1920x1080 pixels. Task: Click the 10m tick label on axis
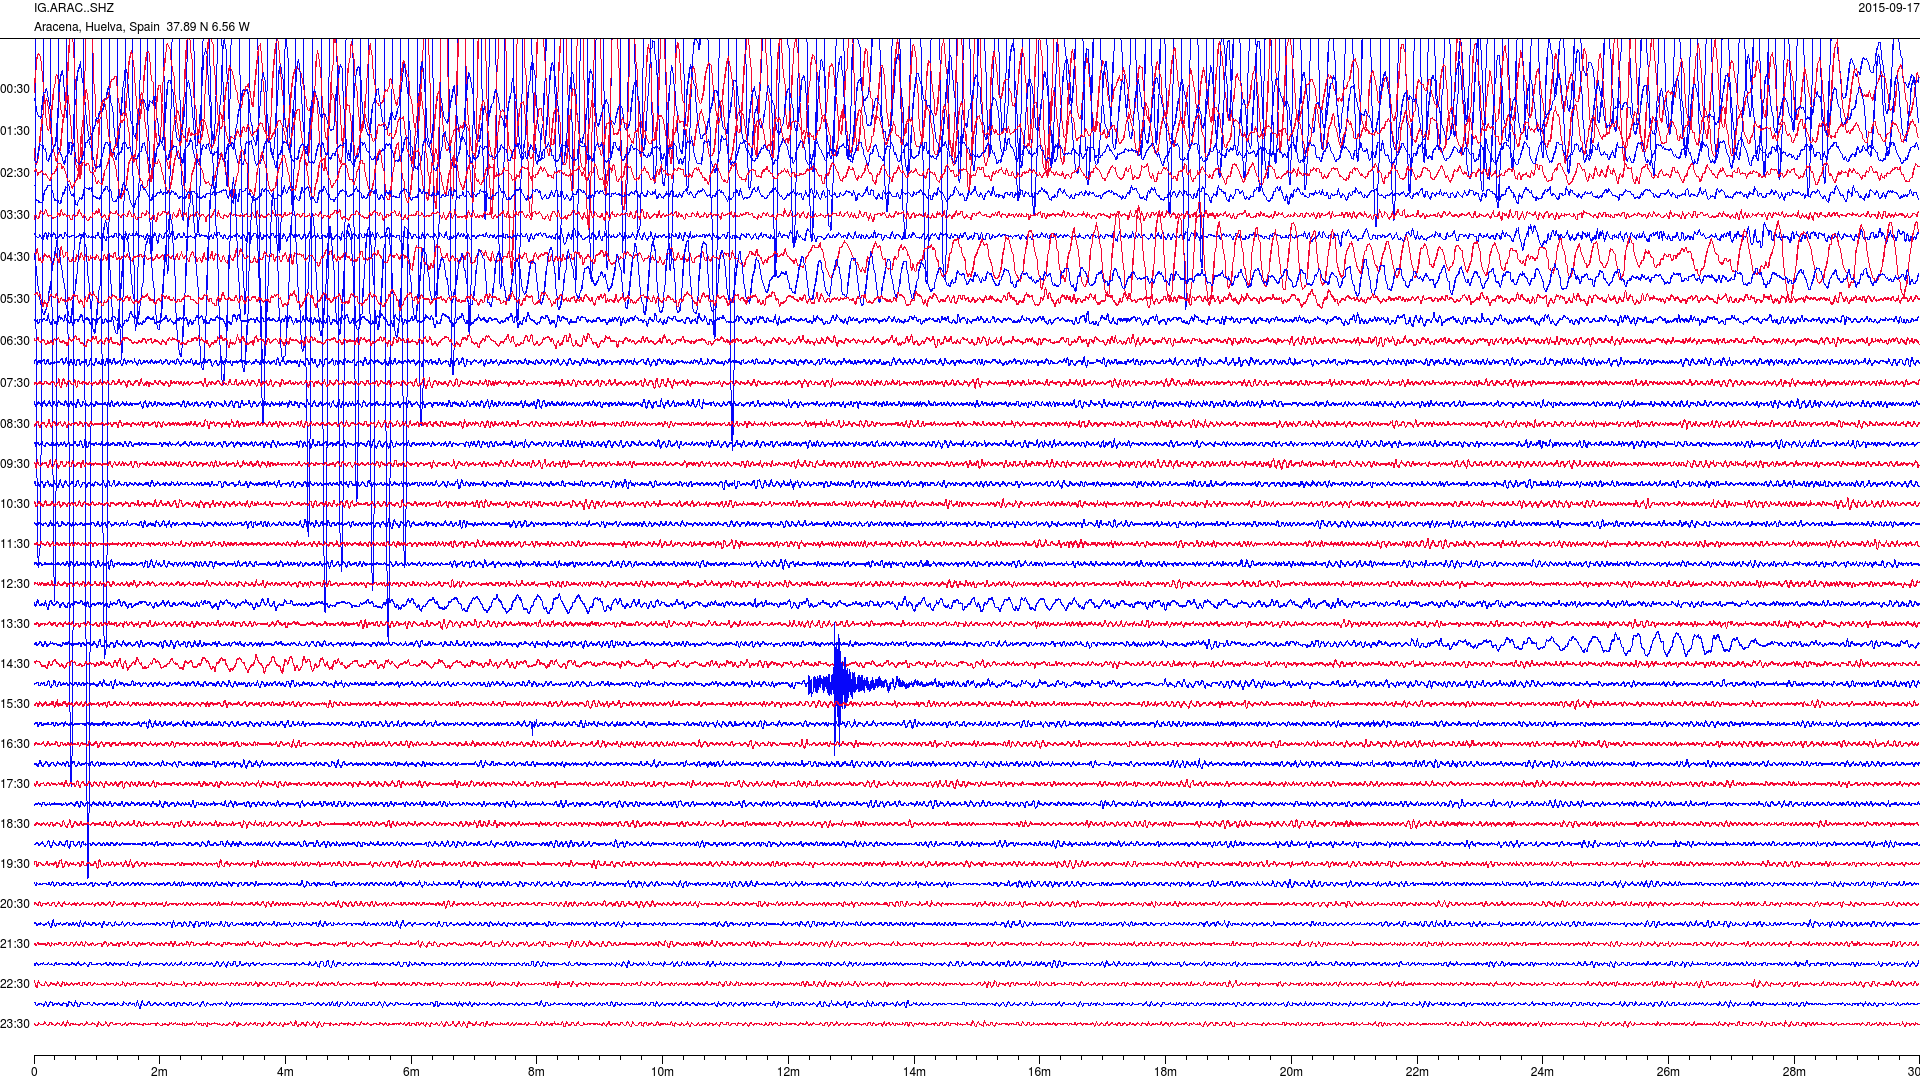coord(662,1072)
